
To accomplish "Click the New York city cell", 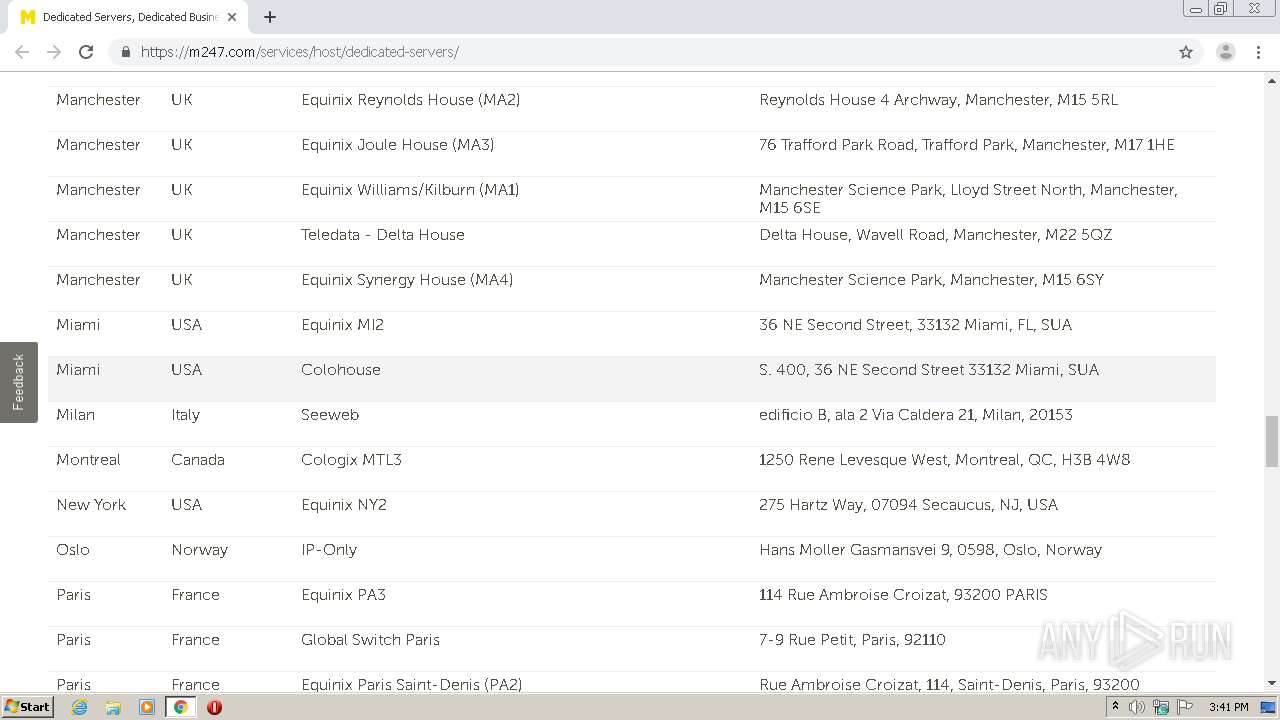I will click(91, 505).
